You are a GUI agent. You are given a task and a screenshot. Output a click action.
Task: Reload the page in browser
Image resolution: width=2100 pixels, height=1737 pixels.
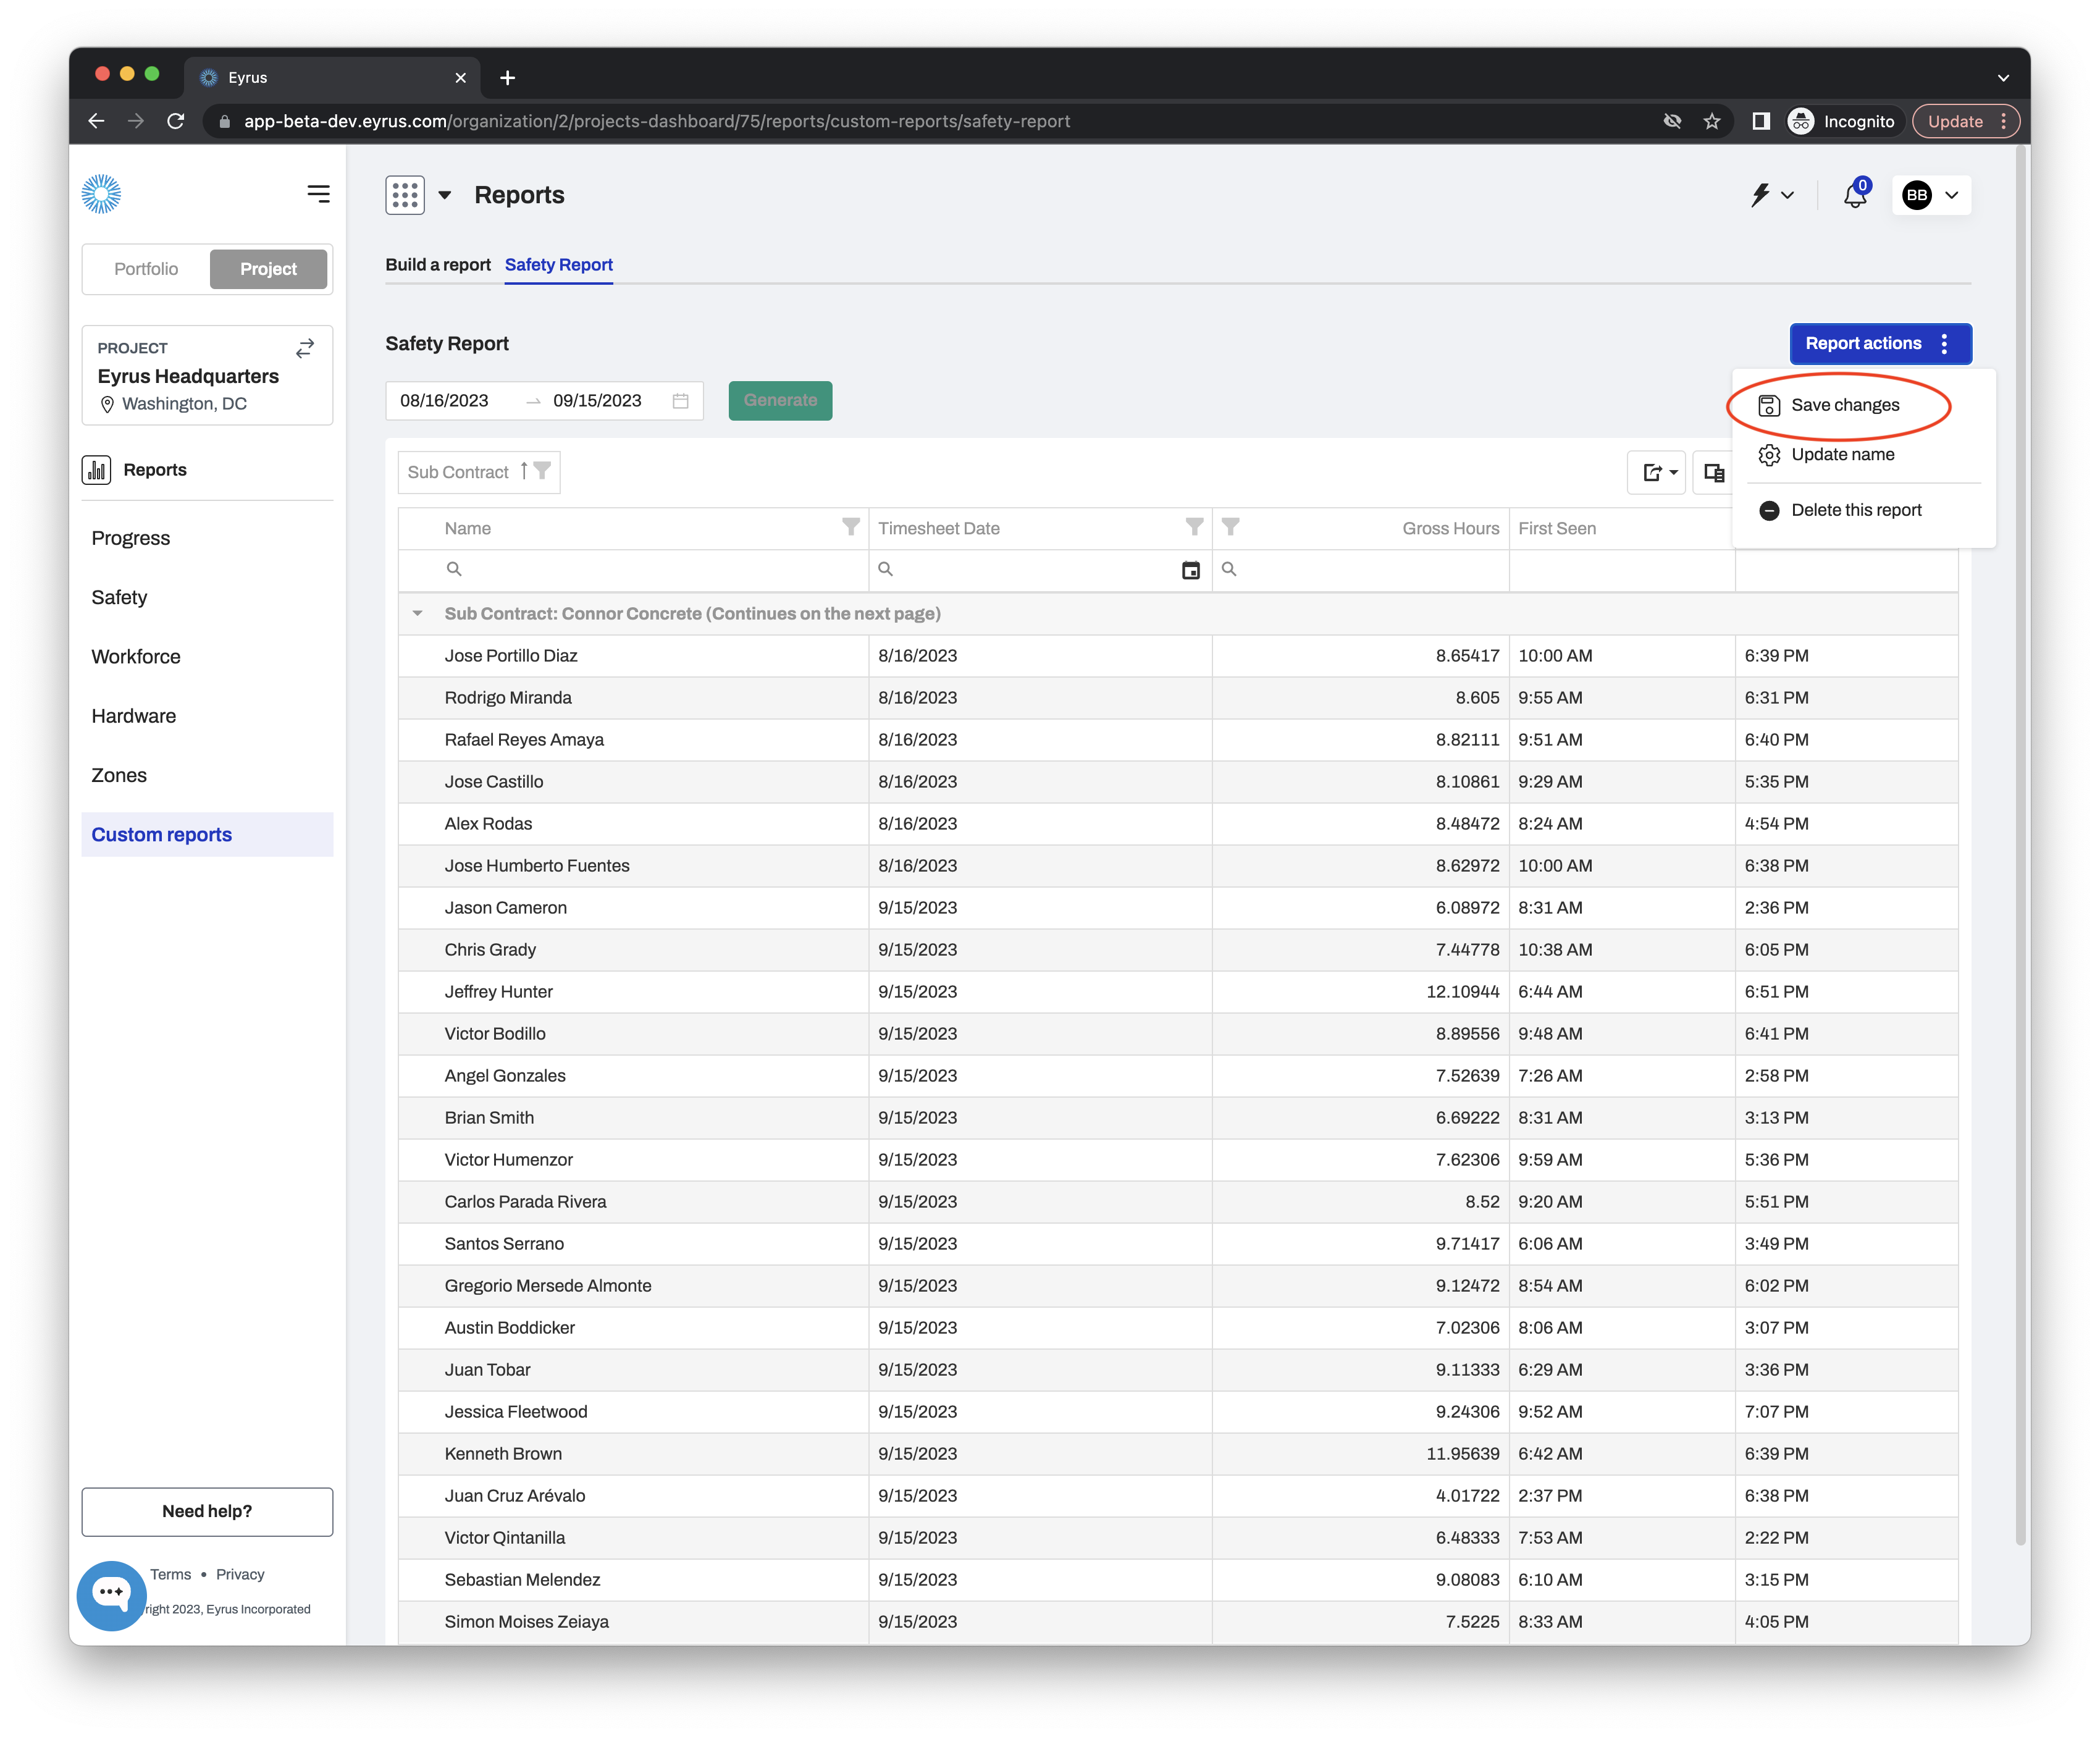tap(176, 121)
